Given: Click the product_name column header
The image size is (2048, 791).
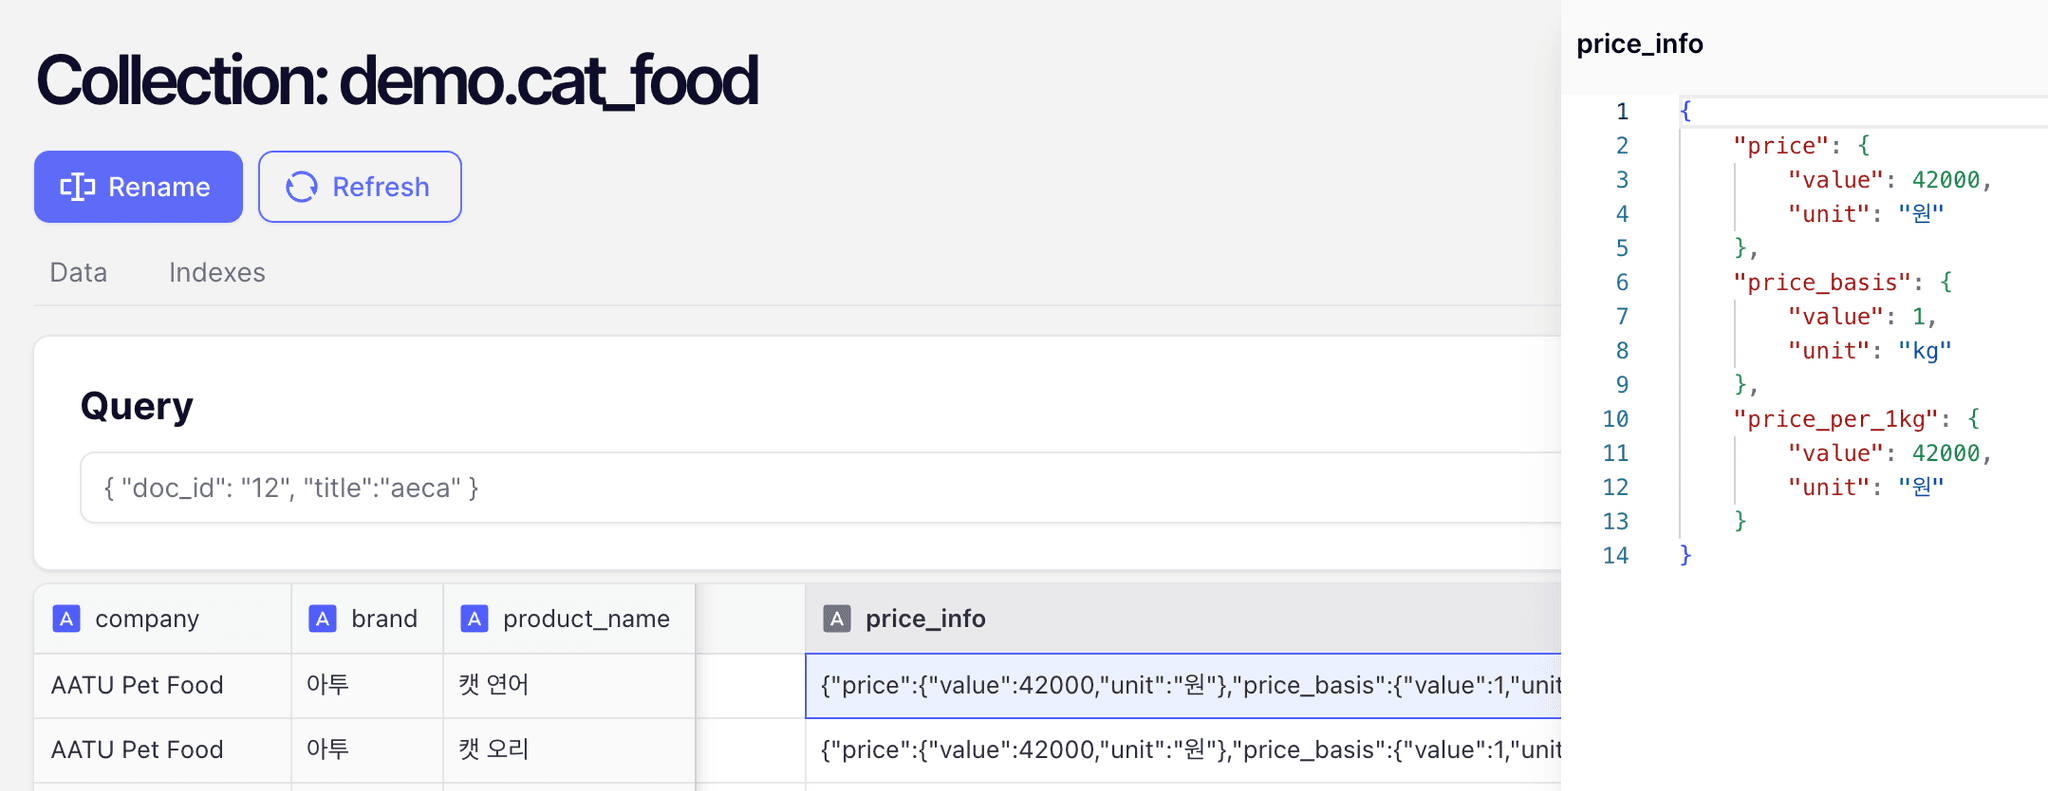Looking at the screenshot, I should (586, 619).
